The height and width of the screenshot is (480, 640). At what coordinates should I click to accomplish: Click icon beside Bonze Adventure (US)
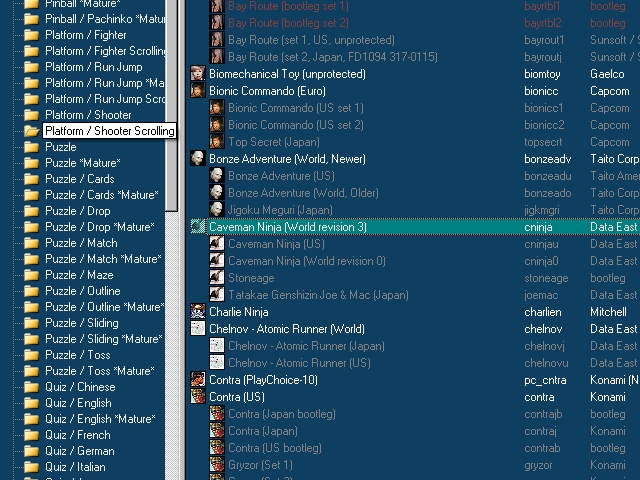click(x=217, y=176)
